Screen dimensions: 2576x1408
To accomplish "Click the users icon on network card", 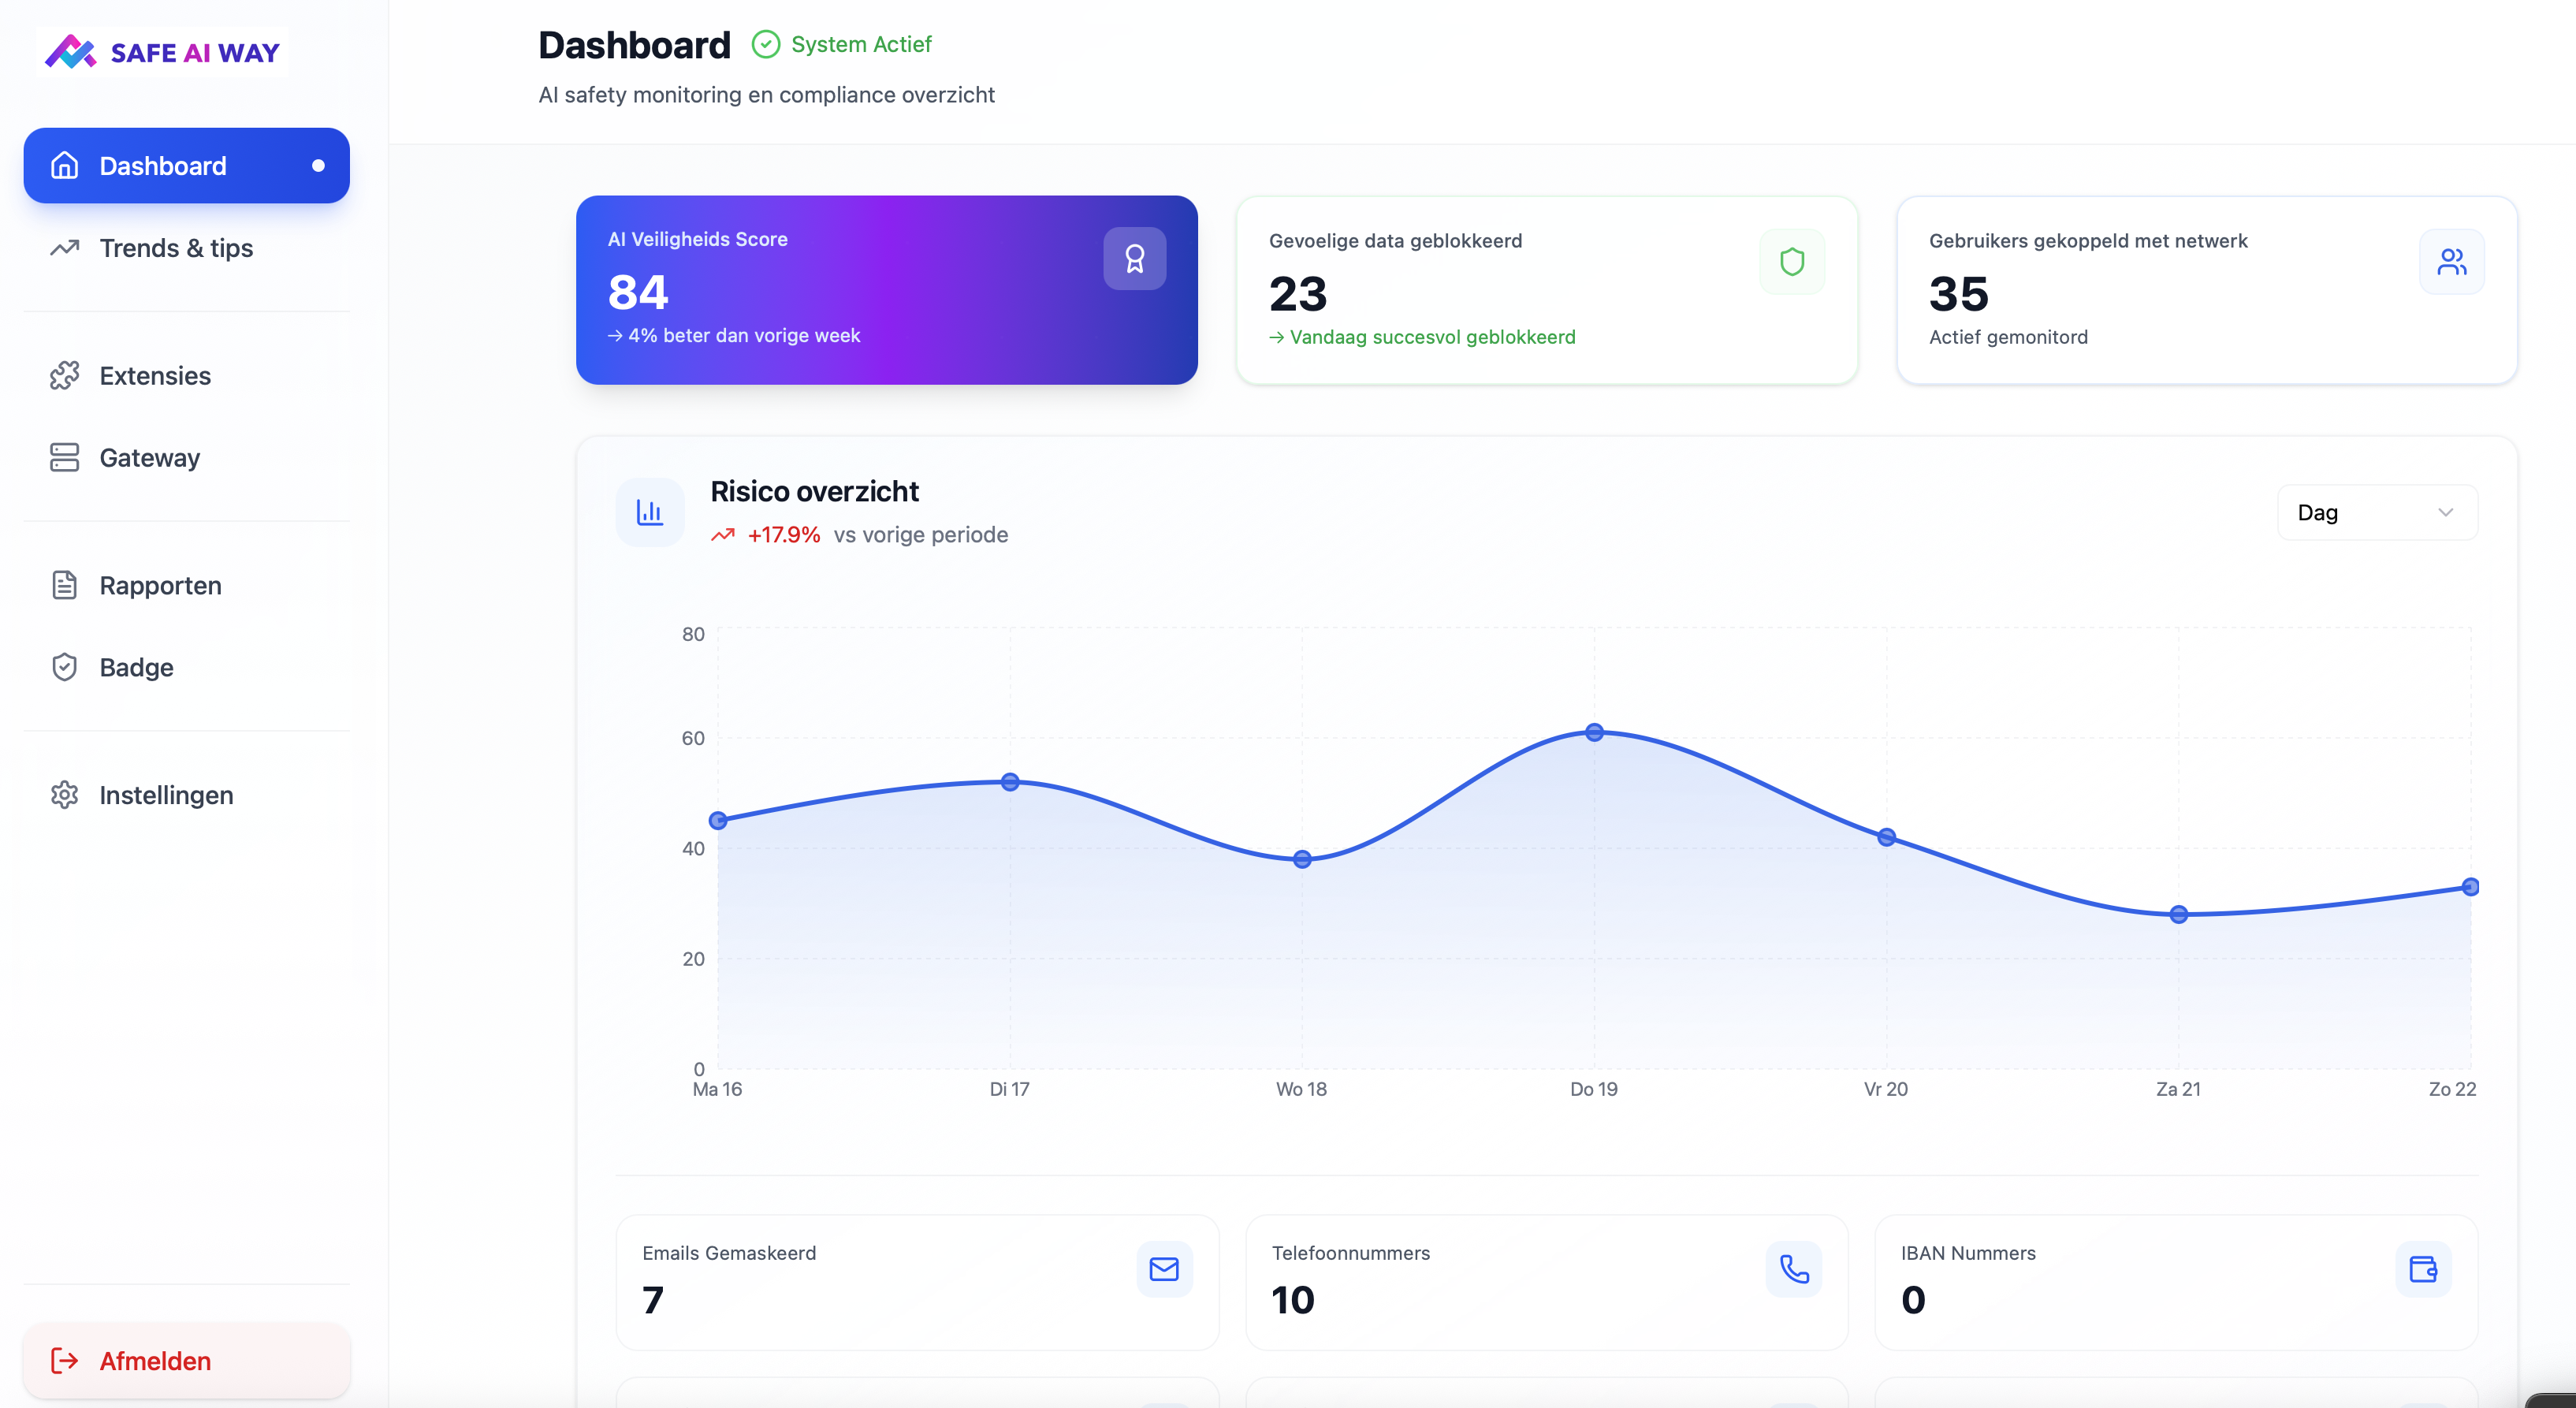I will [x=2451, y=262].
